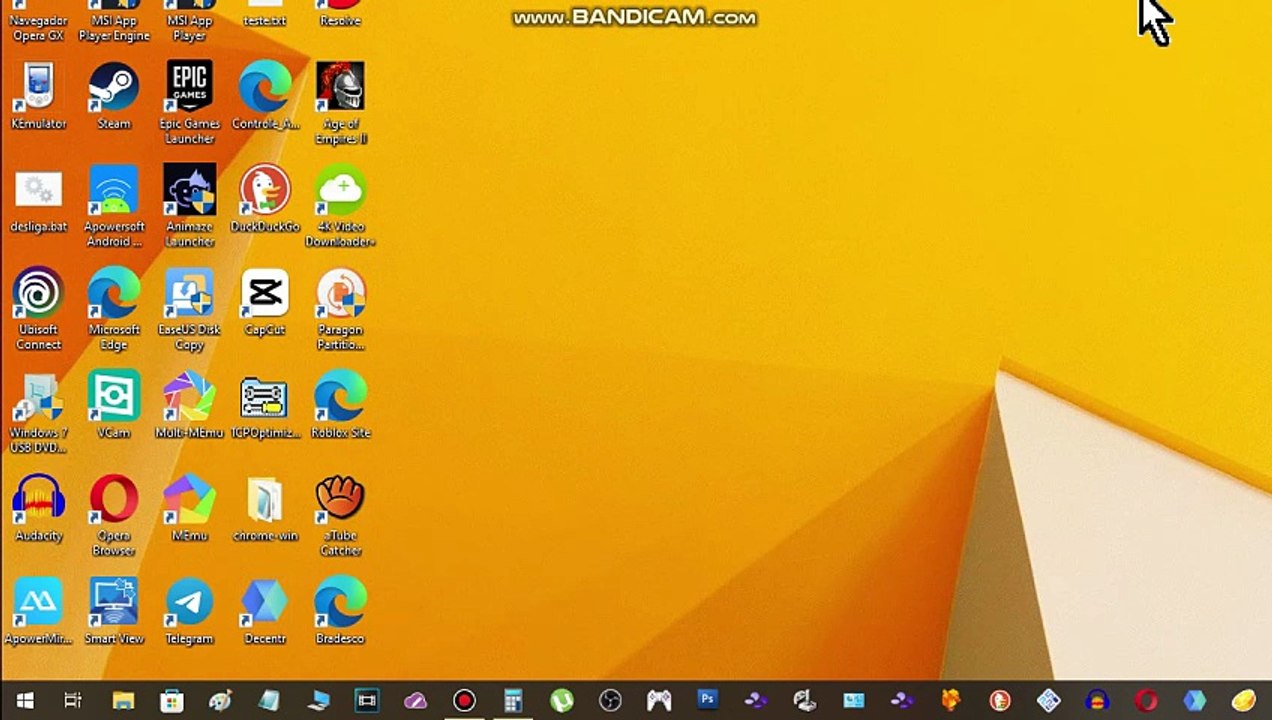The image size is (1272, 720).
Task: Open uTorrent from the taskbar
Action: 562,701
